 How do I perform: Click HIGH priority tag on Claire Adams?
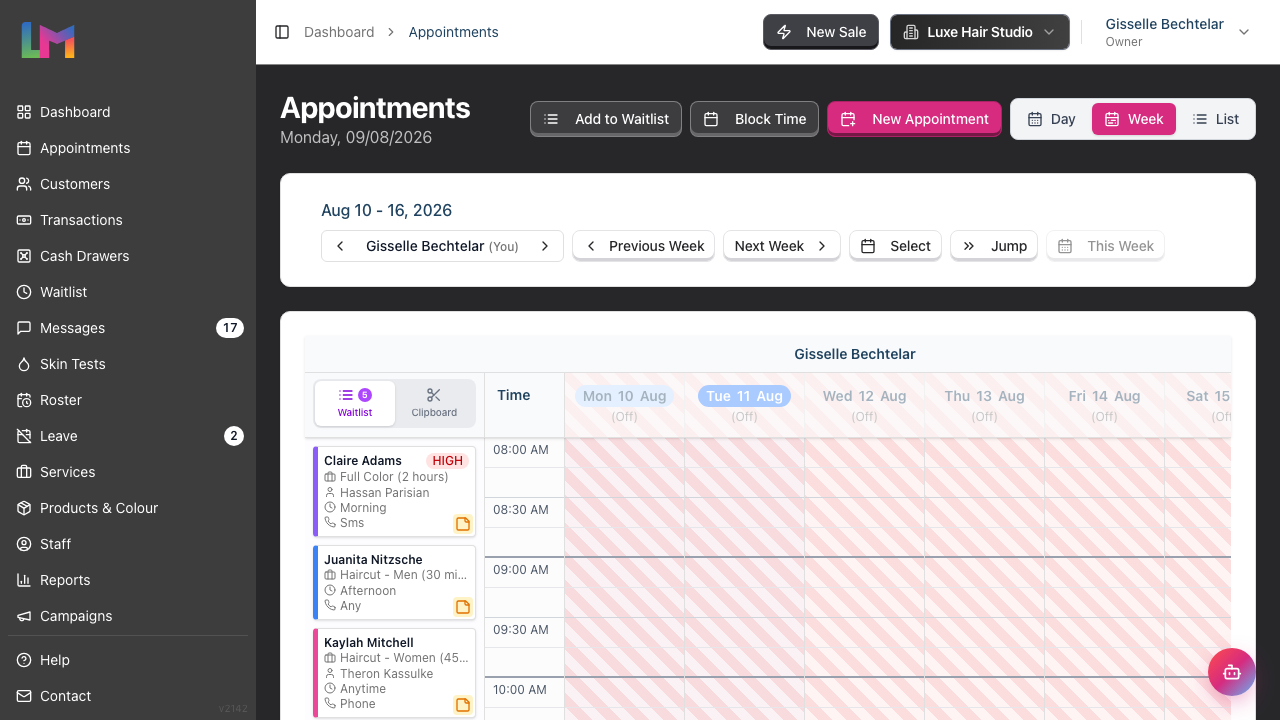click(x=447, y=461)
